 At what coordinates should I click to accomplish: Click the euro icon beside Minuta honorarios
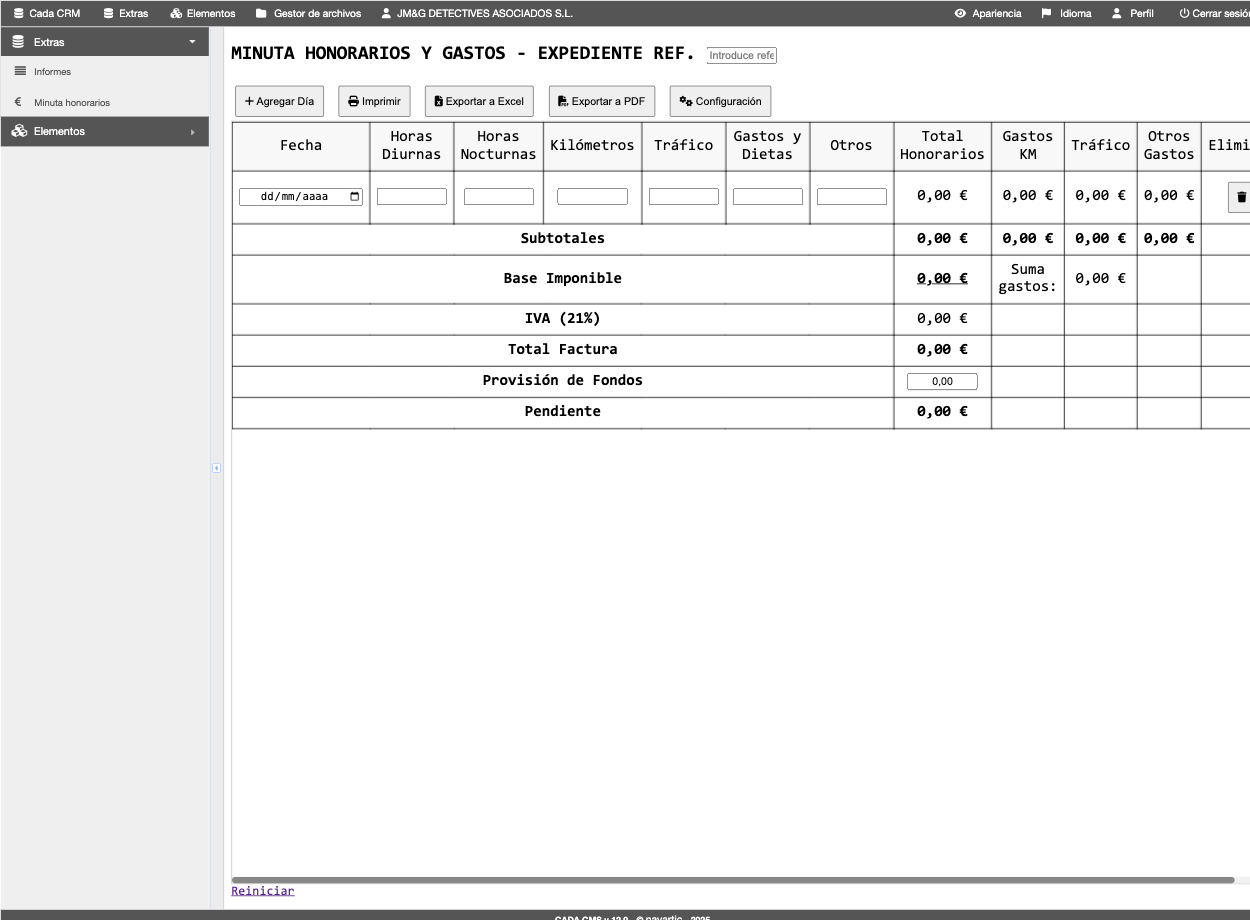18,102
